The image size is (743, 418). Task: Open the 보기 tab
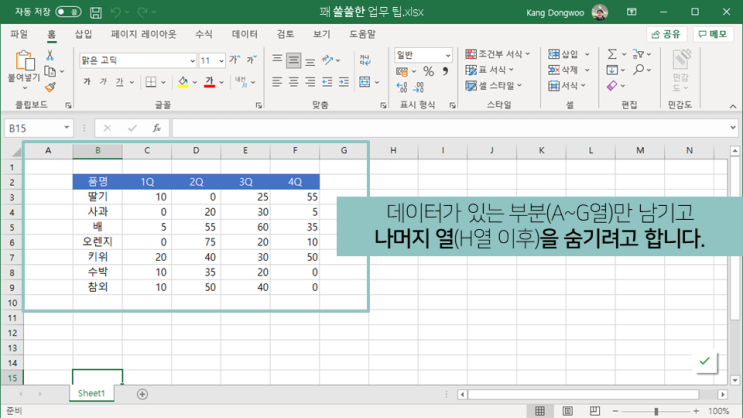point(321,34)
